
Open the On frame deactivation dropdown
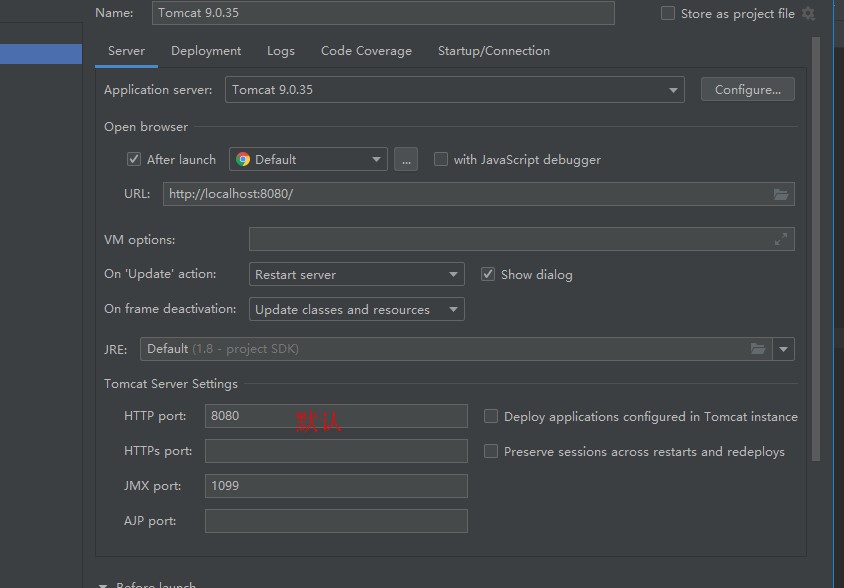pyautogui.click(x=357, y=309)
